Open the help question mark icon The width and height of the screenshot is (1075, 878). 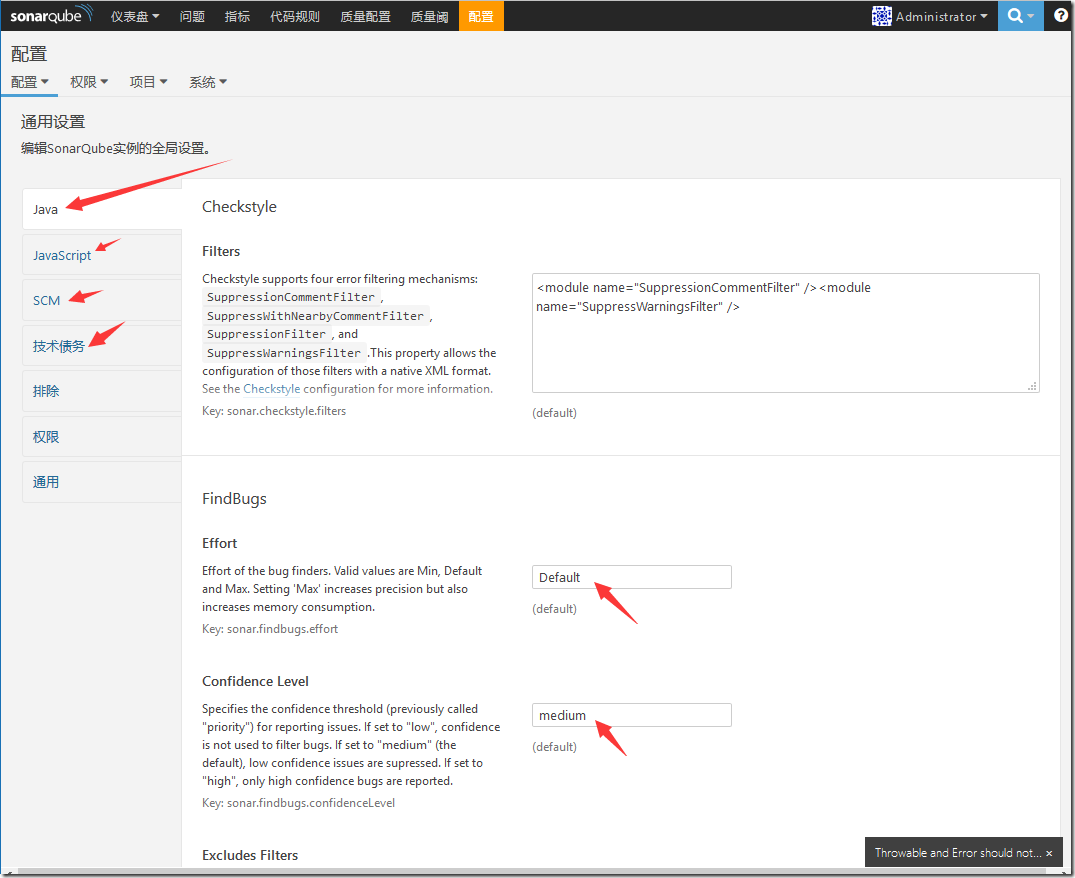[1060, 16]
